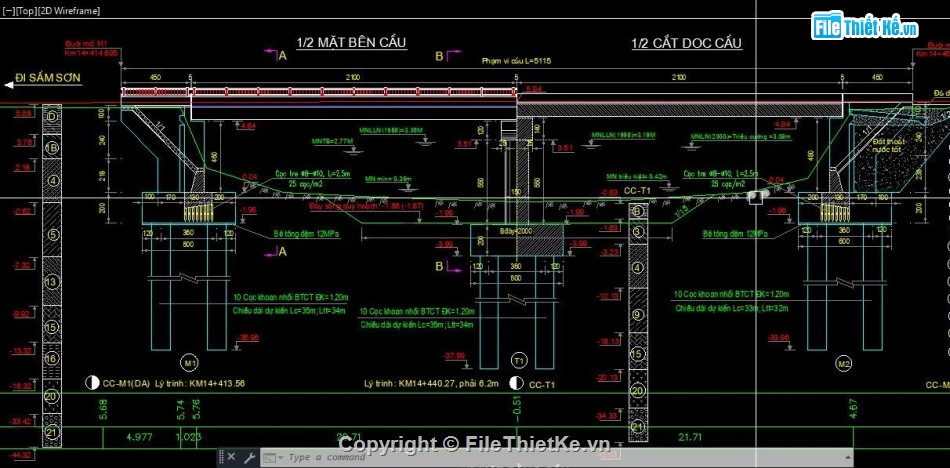Select the 'MNTB=2.77M' water level text
This screenshot has width=950, height=468.
point(332,141)
